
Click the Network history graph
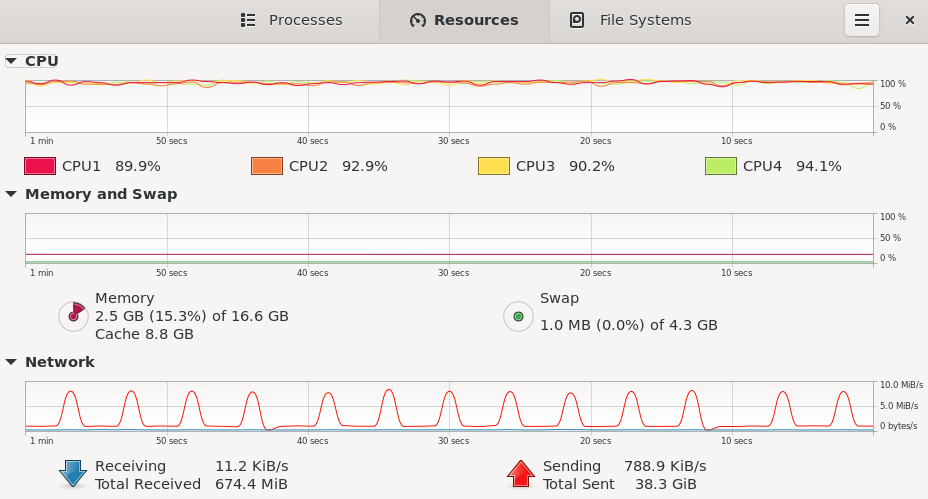pos(449,407)
